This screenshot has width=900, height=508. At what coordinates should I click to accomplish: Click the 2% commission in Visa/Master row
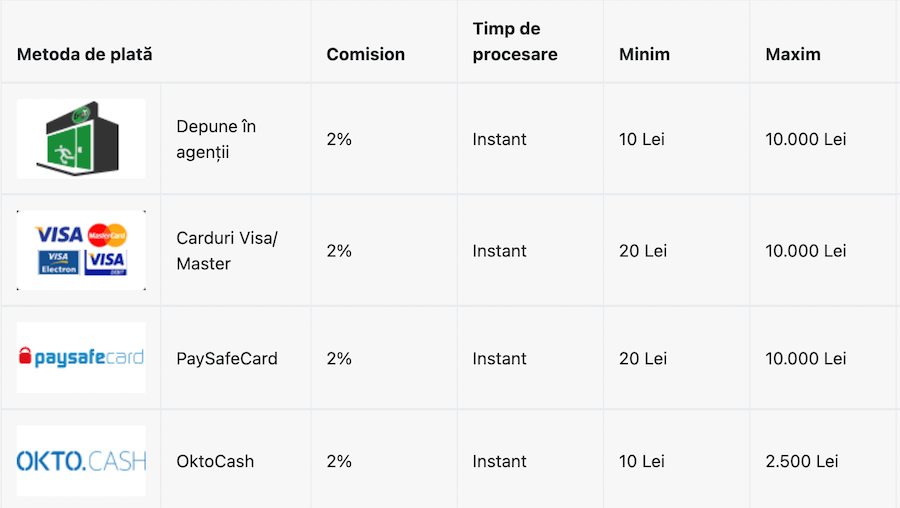[x=339, y=251]
